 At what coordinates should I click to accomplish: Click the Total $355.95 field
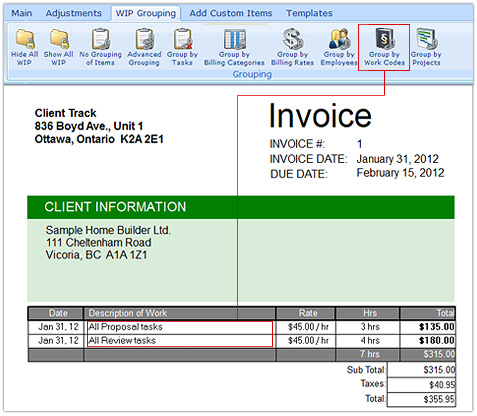coord(422,399)
